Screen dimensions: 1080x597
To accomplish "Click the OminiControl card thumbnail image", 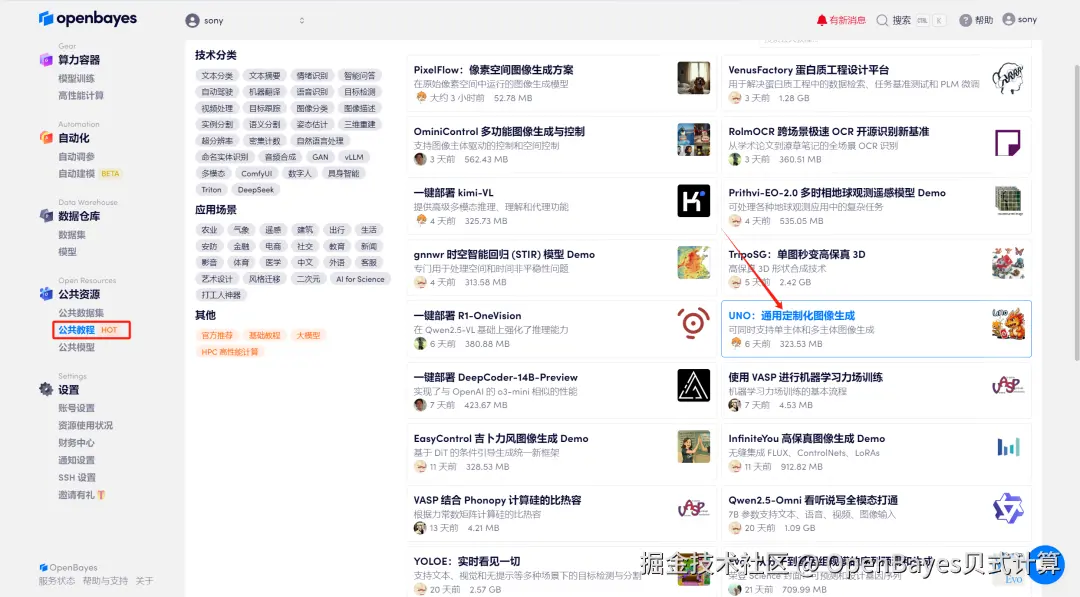I will click(x=693, y=139).
